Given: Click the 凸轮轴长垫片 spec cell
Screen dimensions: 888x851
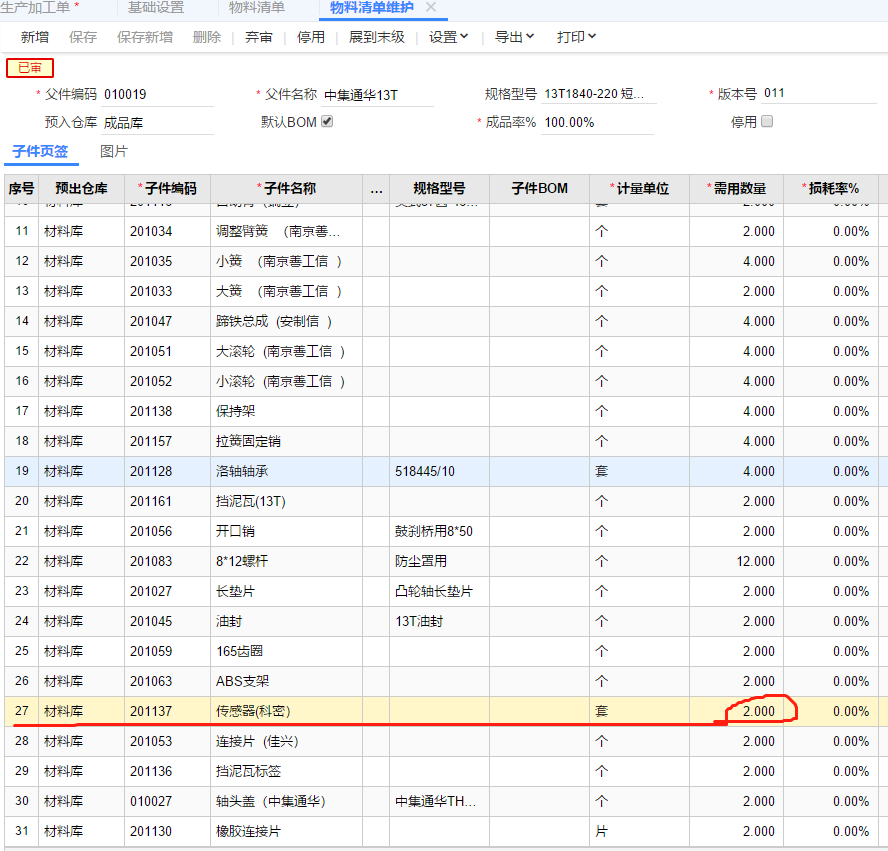Looking at the screenshot, I should click(x=439, y=592).
